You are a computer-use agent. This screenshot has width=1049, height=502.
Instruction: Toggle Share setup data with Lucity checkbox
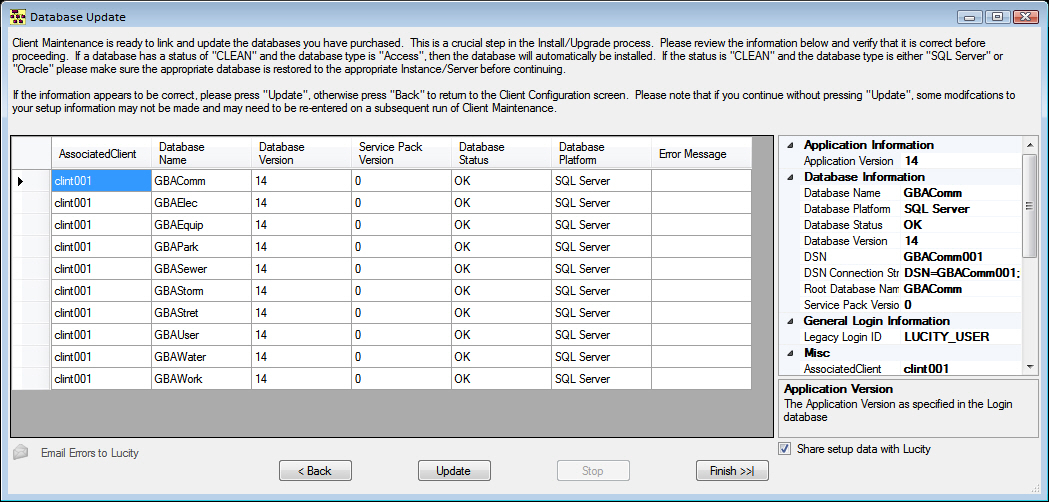coord(785,449)
